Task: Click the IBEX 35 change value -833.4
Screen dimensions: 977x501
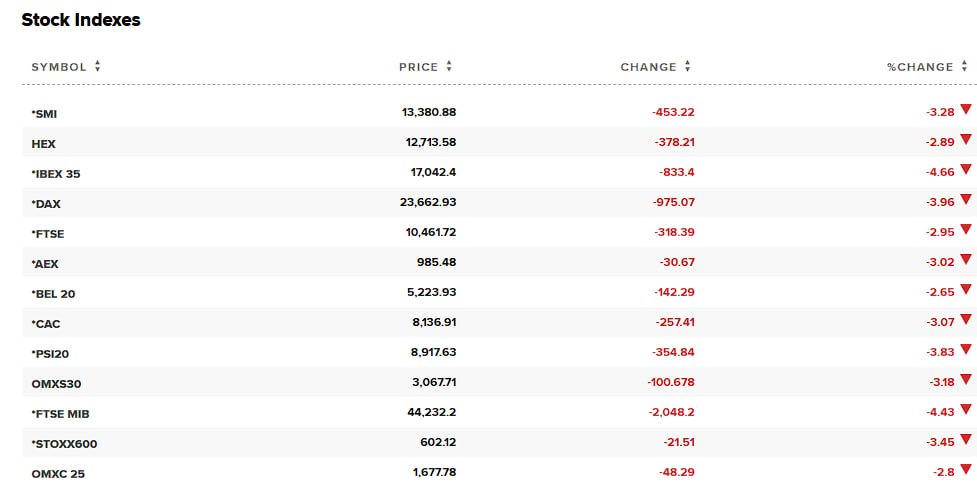Action: tap(677, 172)
